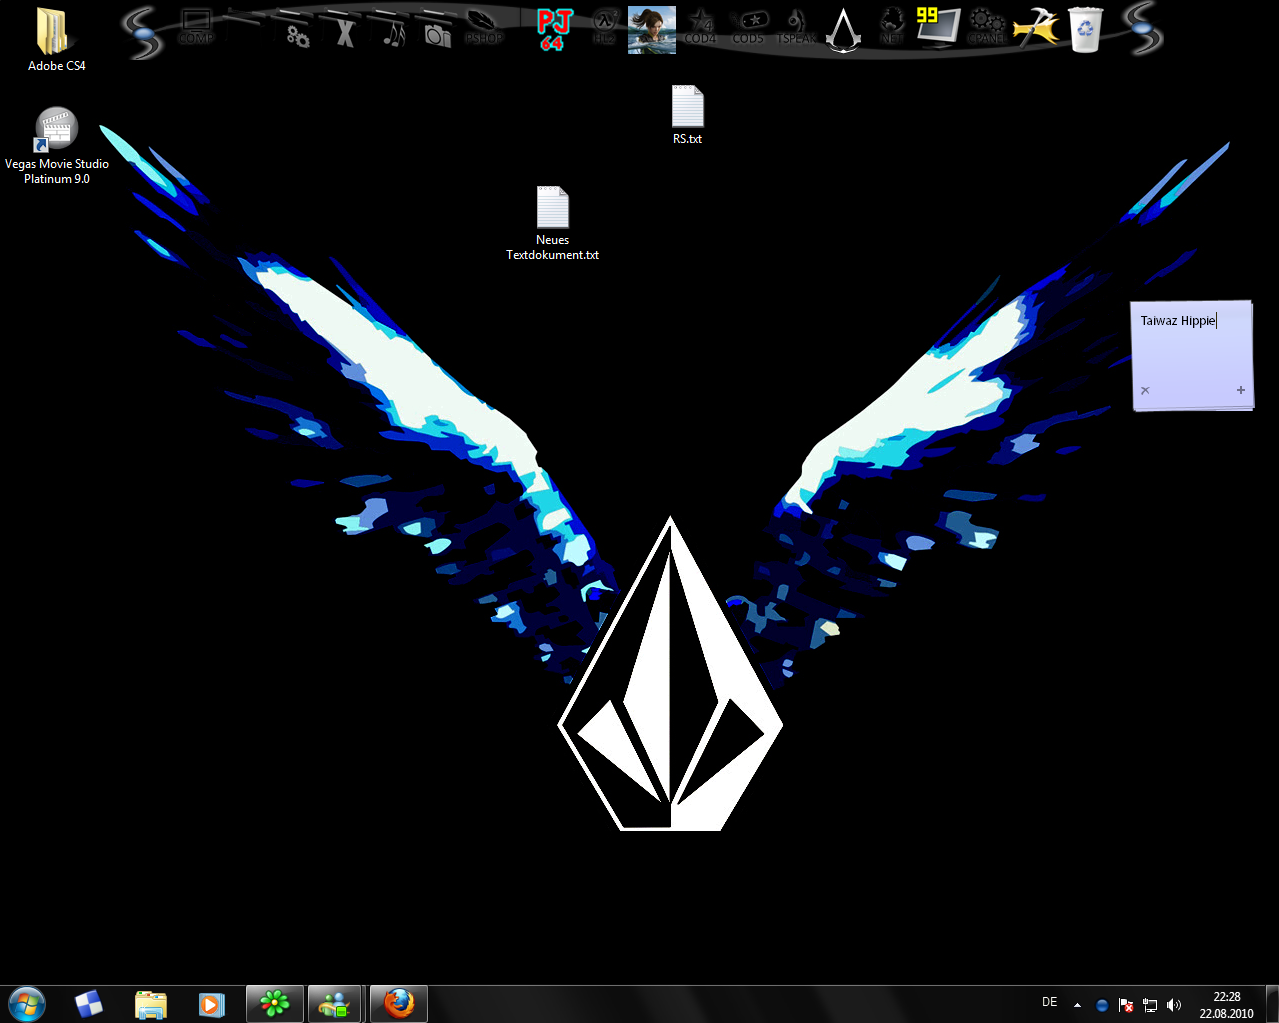Launch the HL2 icon in dock
The image size is (1279, 1023).
tap(604, 28)
